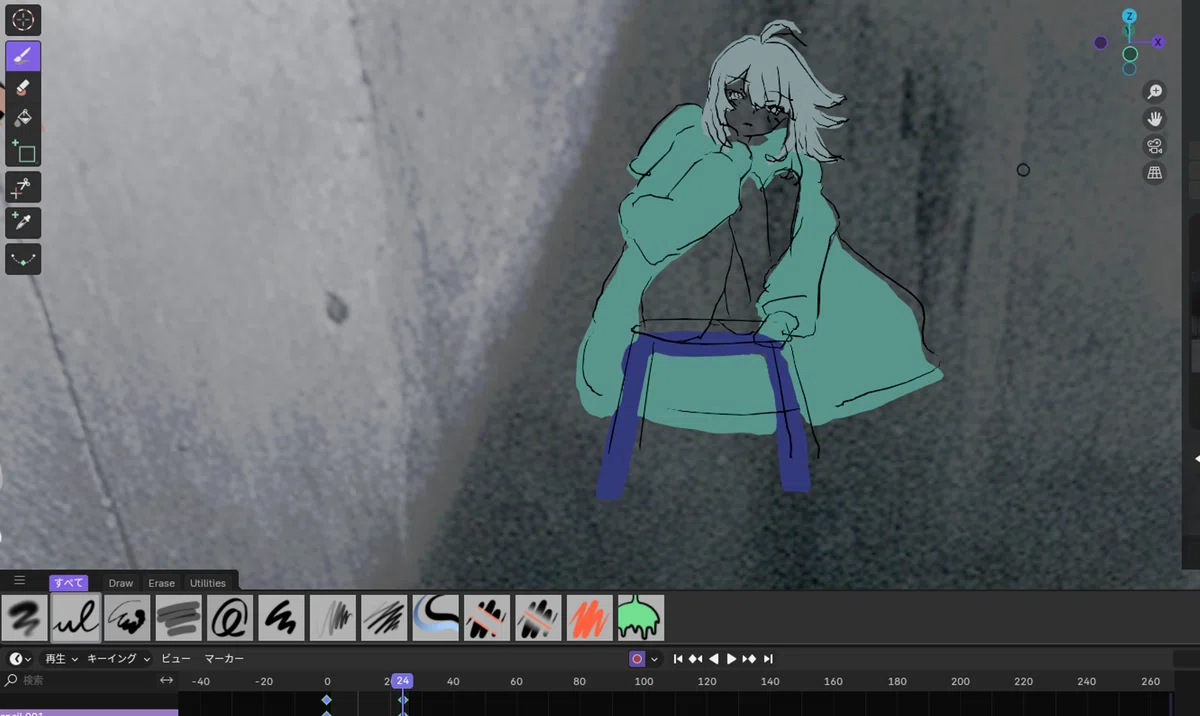The image size is (1200, 716).
Task: Jump to the end frame
Action: click(x=768, y=659)
